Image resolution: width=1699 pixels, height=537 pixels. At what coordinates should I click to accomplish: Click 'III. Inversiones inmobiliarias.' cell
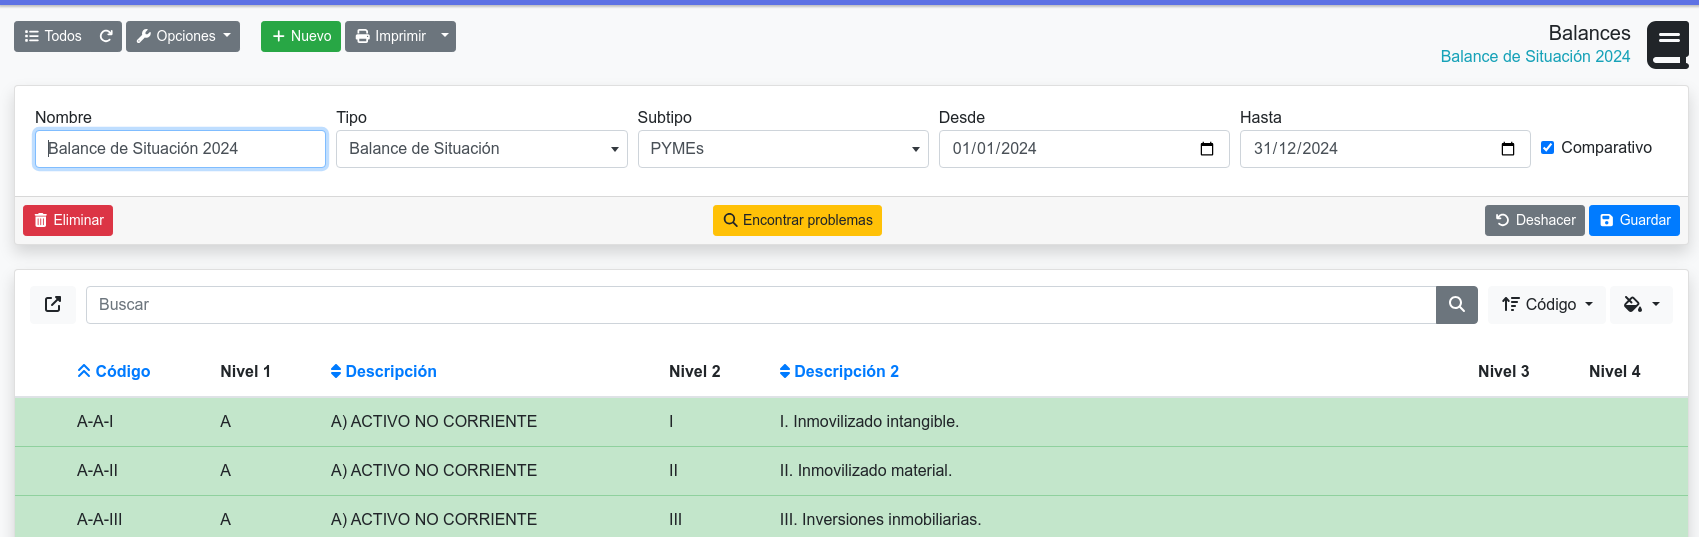pyautogui.click(x=880, y=520)
